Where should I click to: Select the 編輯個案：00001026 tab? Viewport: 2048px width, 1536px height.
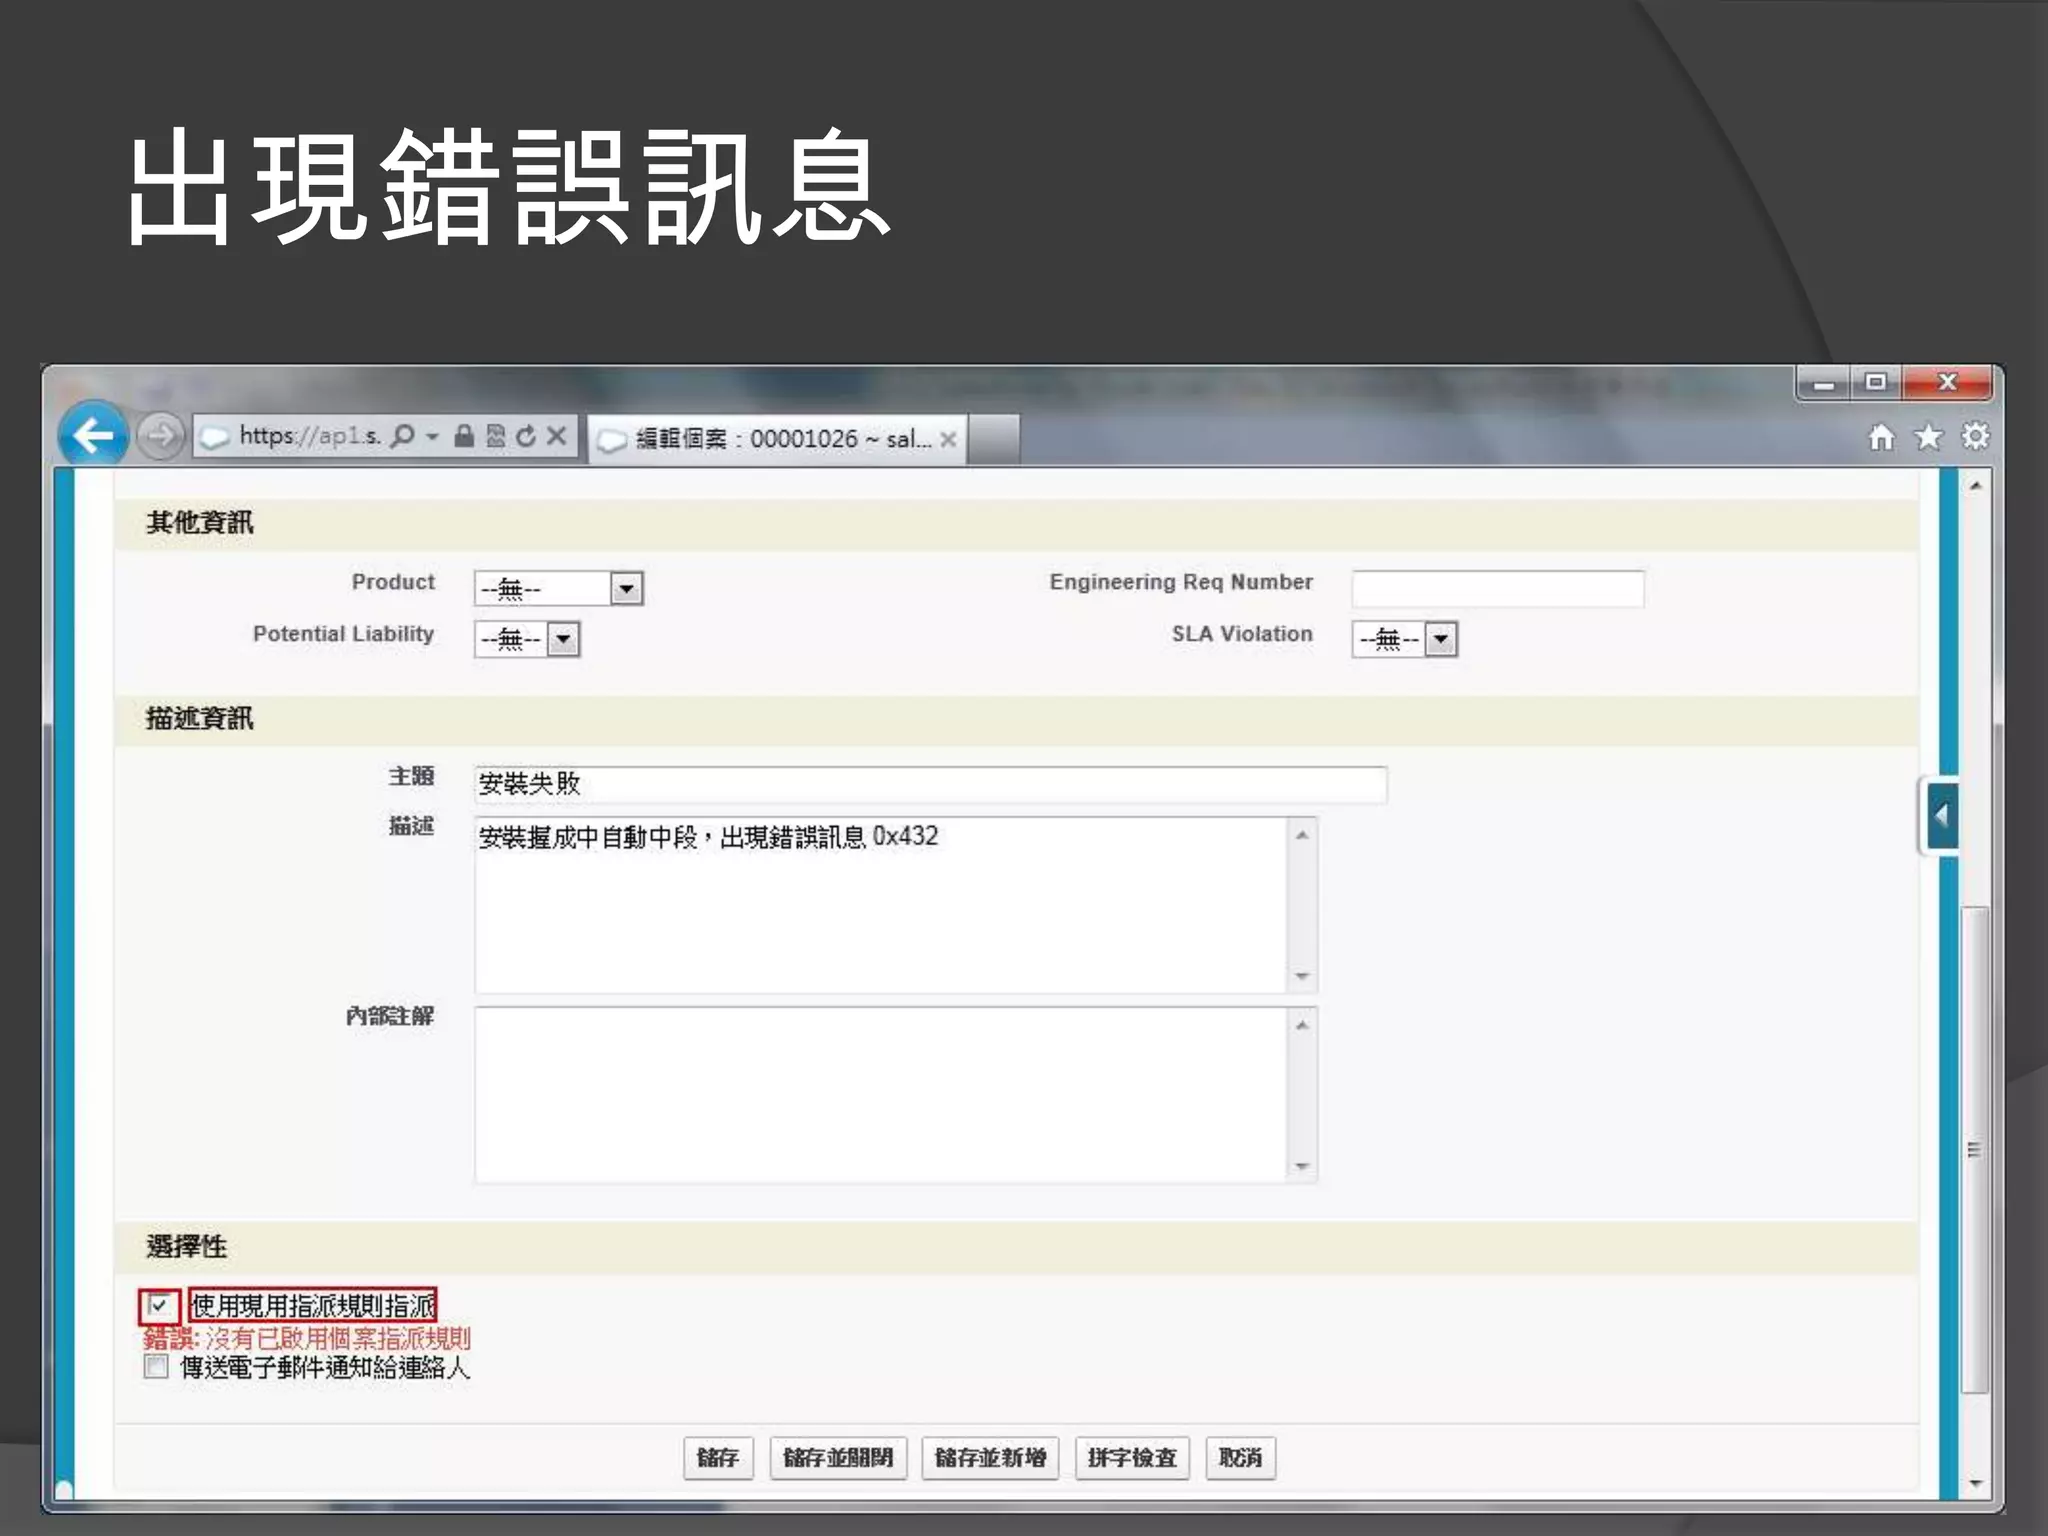point(777,439)
